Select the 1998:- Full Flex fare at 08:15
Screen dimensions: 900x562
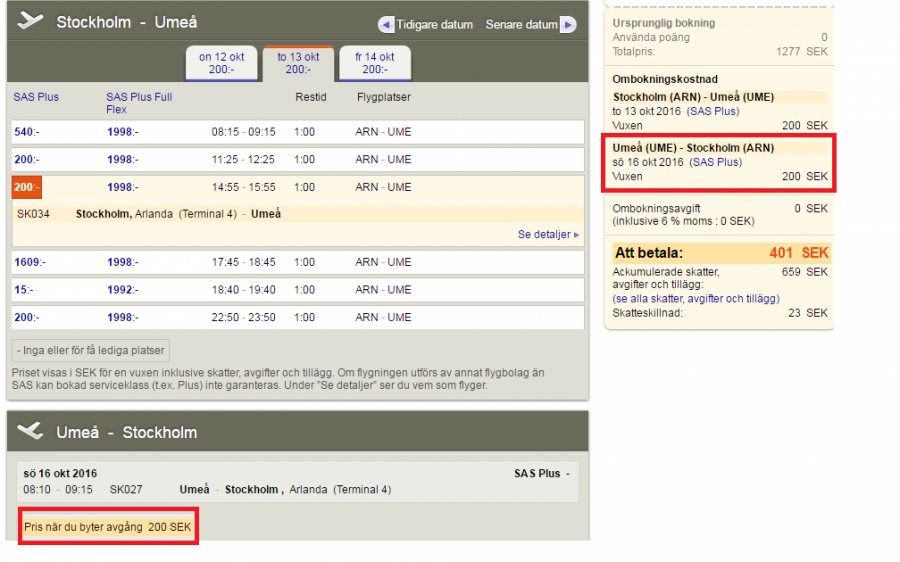click(x=124, y=132)
